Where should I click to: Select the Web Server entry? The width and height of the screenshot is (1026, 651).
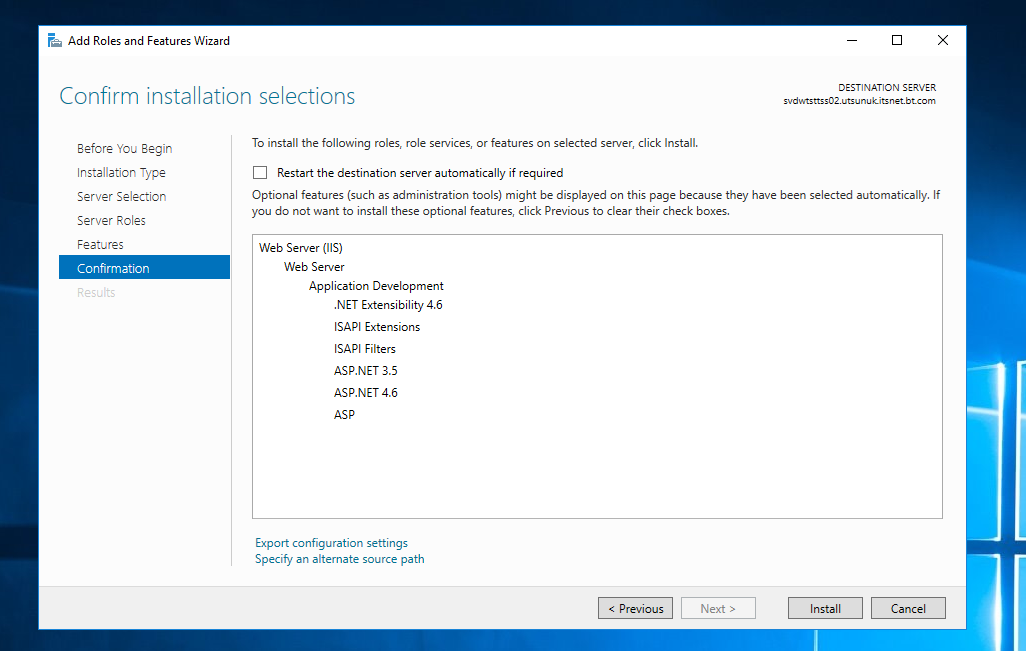pos(314,267)
